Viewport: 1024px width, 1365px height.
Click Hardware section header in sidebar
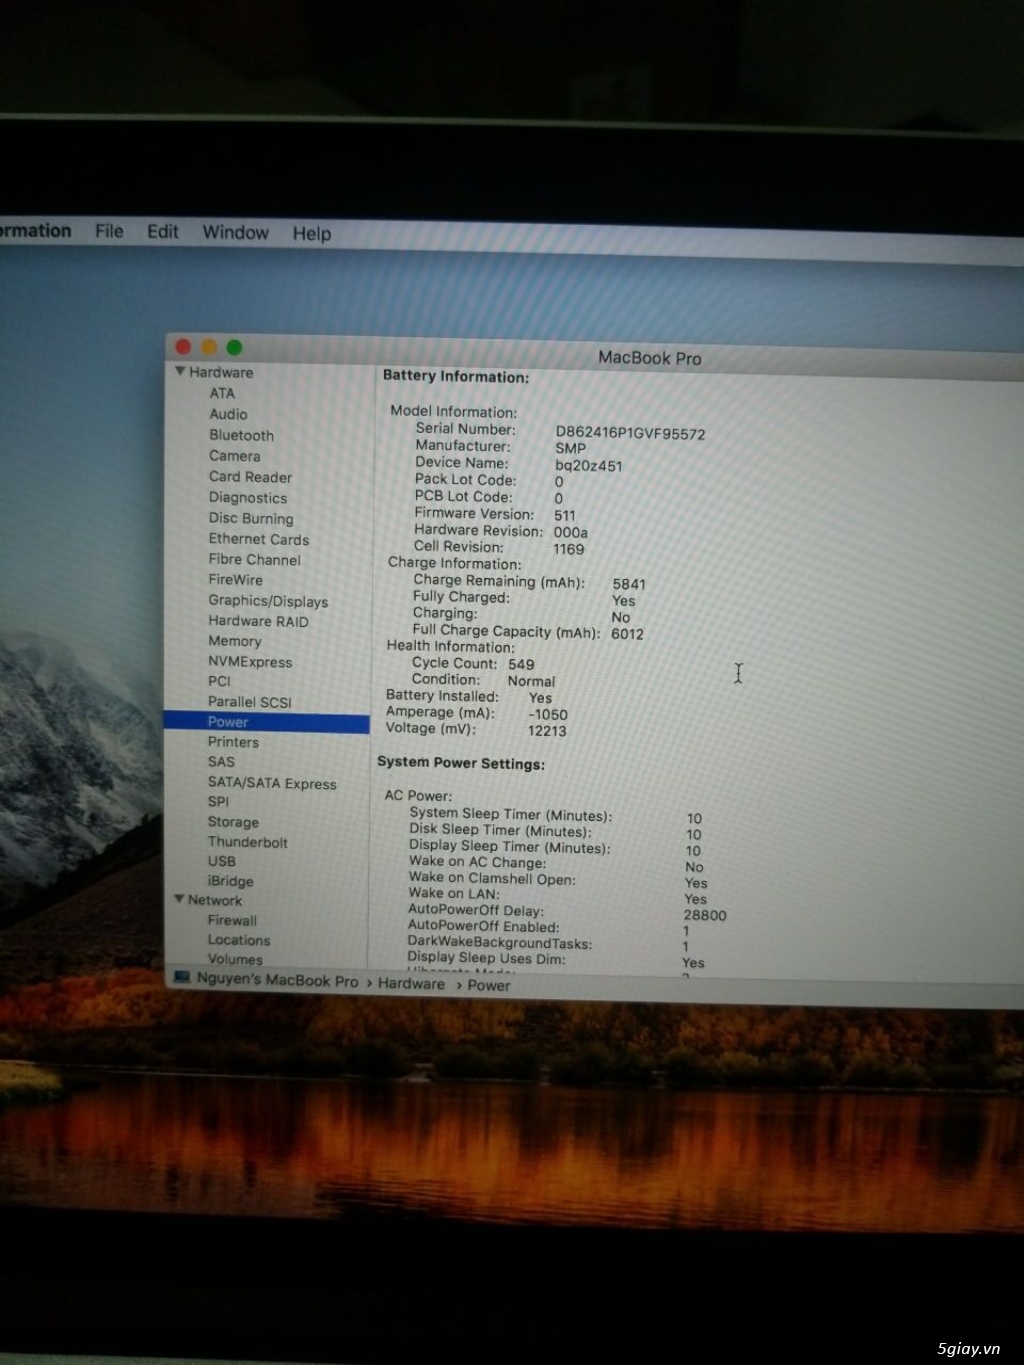tap(221, 372)
